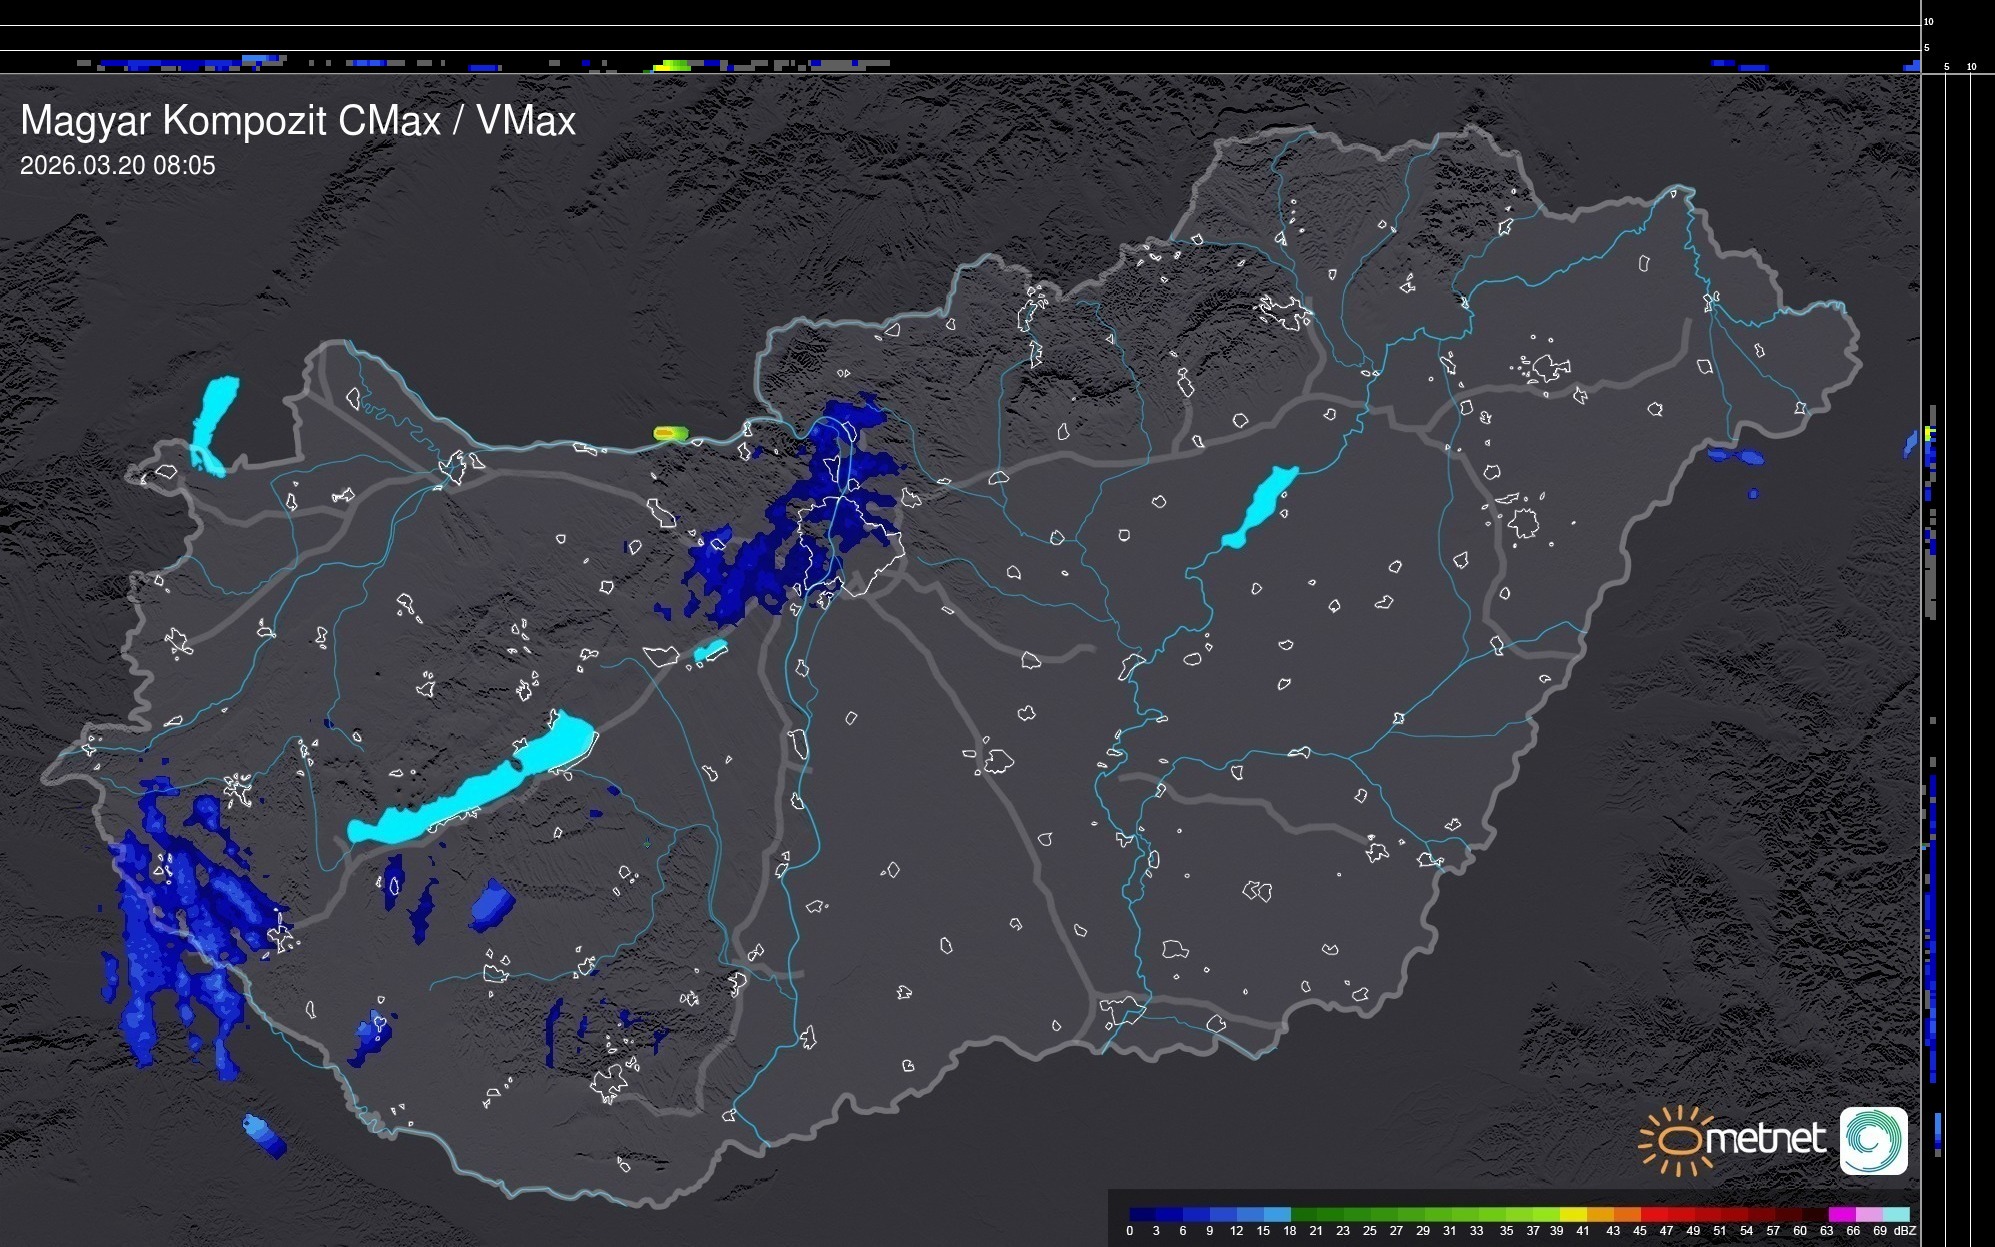Click the small cyan Lake Velence
The image size is (1995, 1247).
coord(710,651)
